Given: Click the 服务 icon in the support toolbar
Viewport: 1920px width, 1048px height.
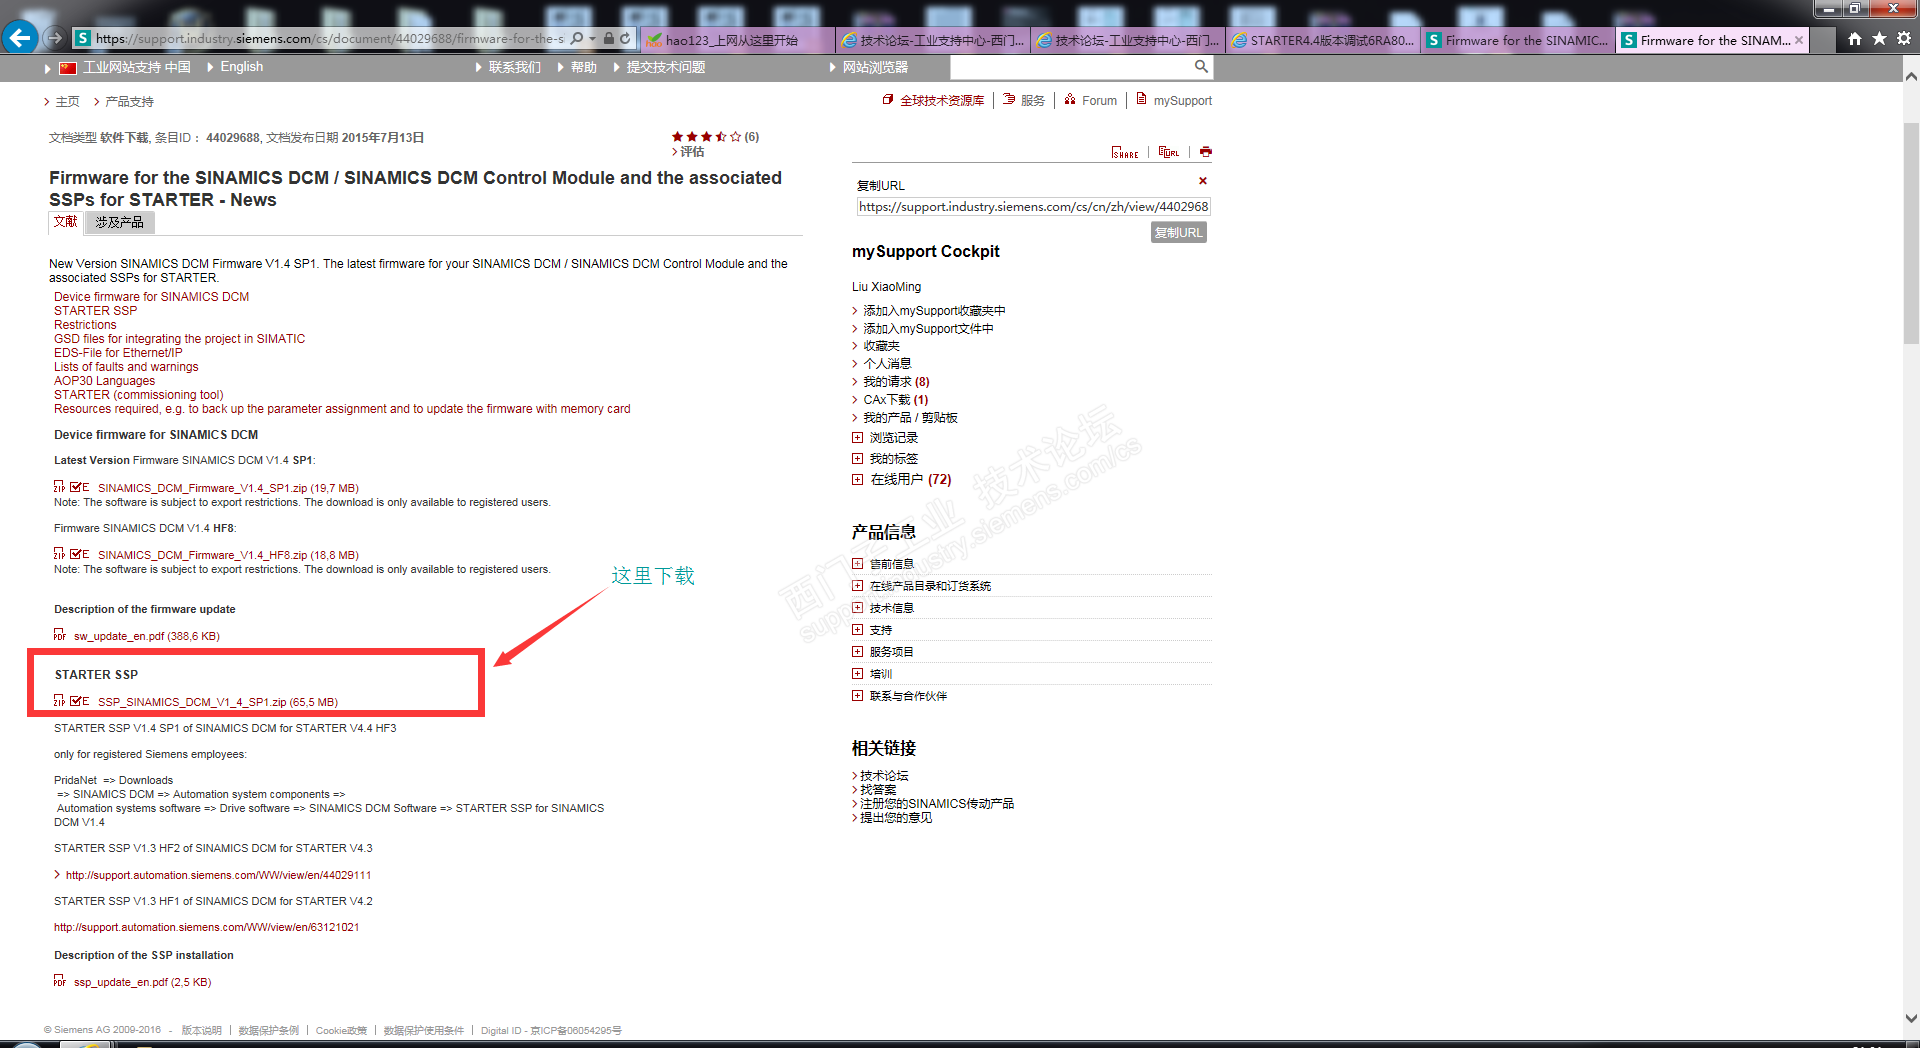Looking at the screenshot, I should (1009, 100).
